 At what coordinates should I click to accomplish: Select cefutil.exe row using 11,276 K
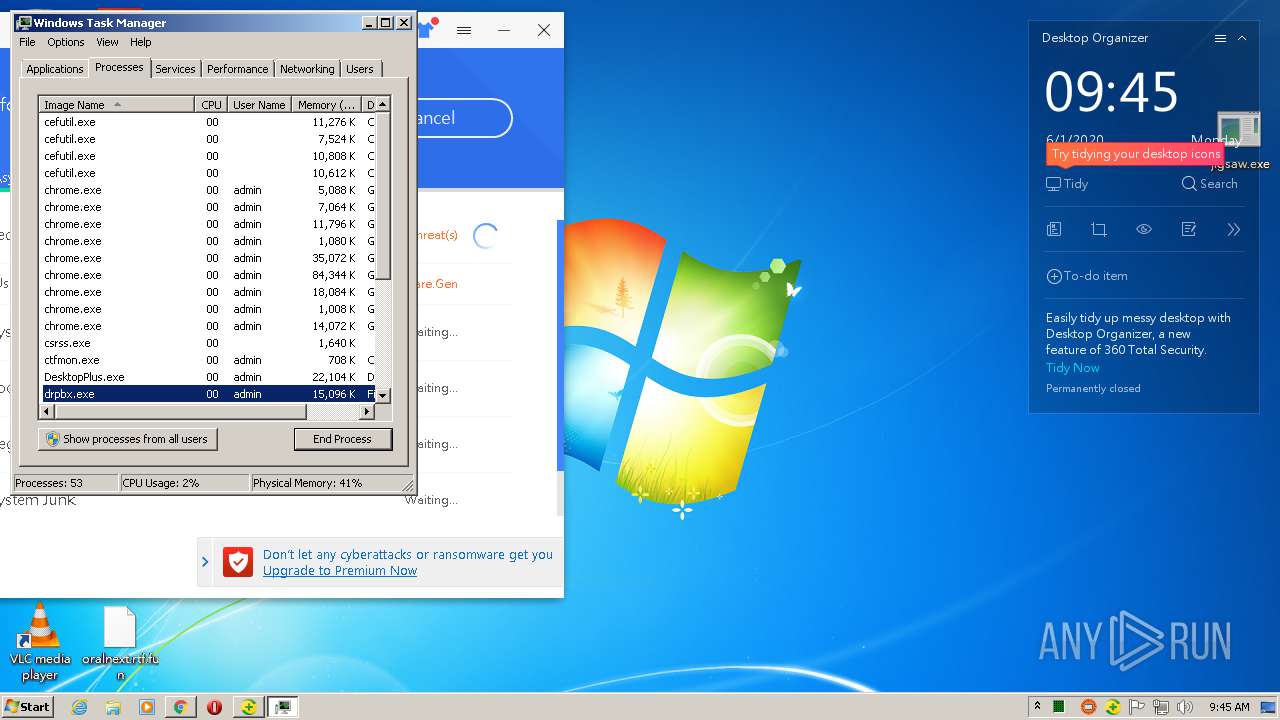coord(208,122)
